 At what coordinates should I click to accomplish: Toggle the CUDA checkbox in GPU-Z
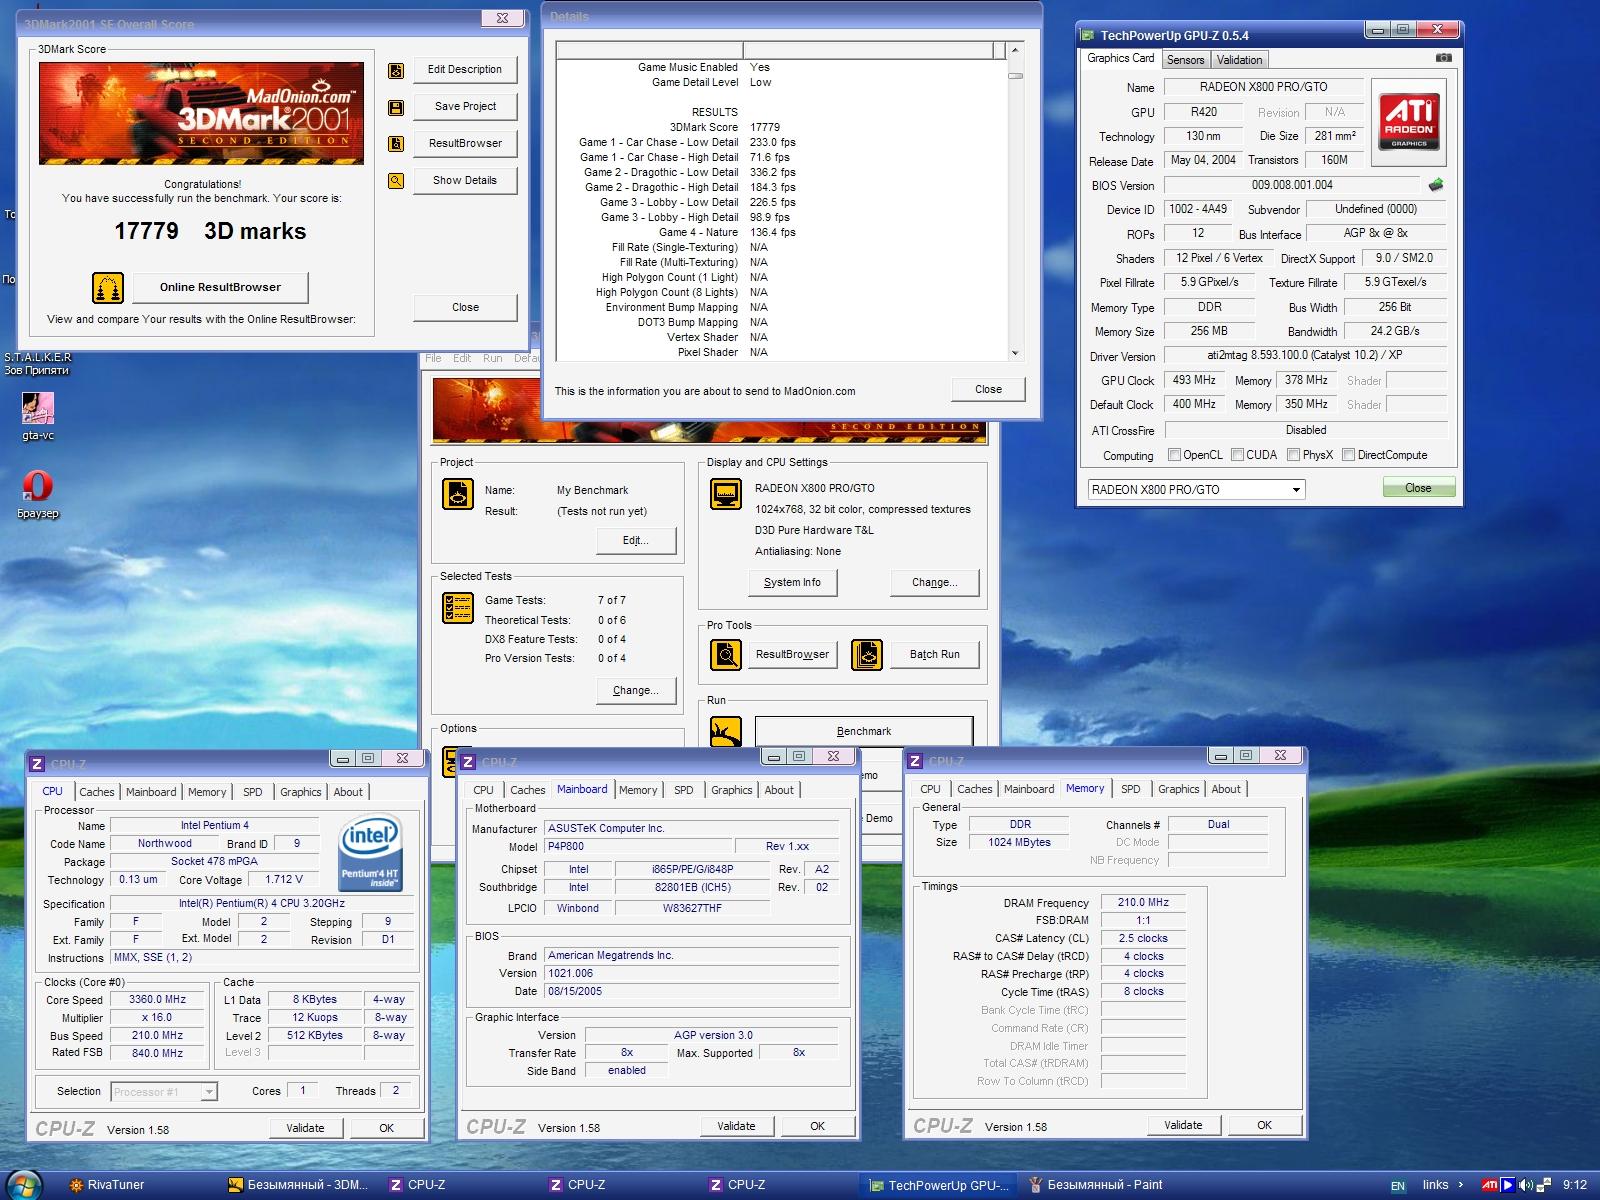pyautogui.click(x=1238, y=455)
